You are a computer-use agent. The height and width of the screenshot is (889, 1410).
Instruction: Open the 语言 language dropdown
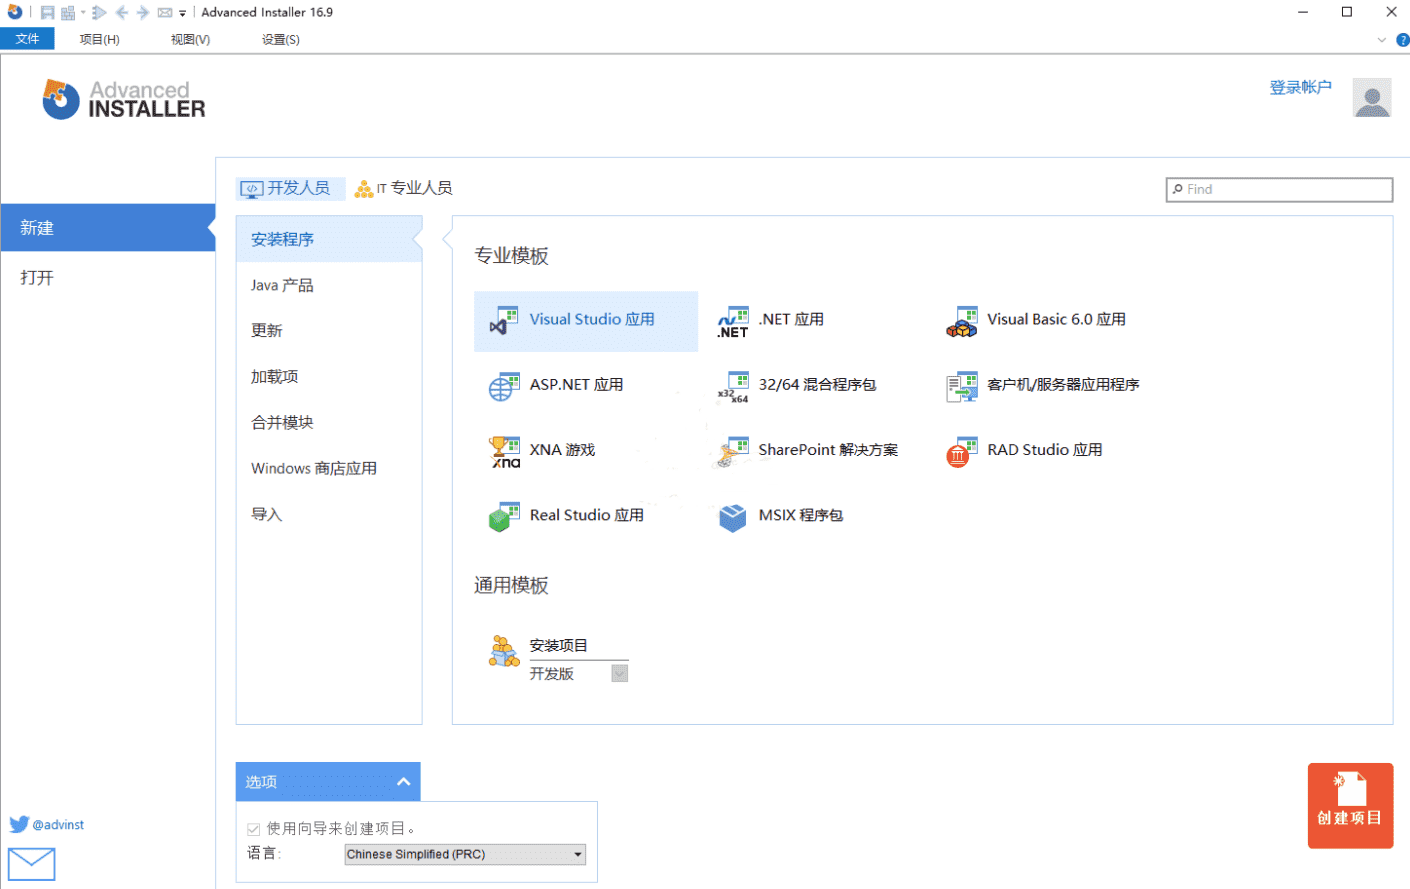point(463,854)
